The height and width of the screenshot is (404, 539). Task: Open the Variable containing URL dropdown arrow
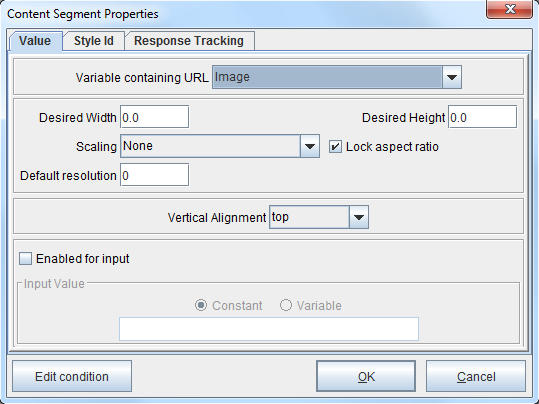[x=451, y=77]
